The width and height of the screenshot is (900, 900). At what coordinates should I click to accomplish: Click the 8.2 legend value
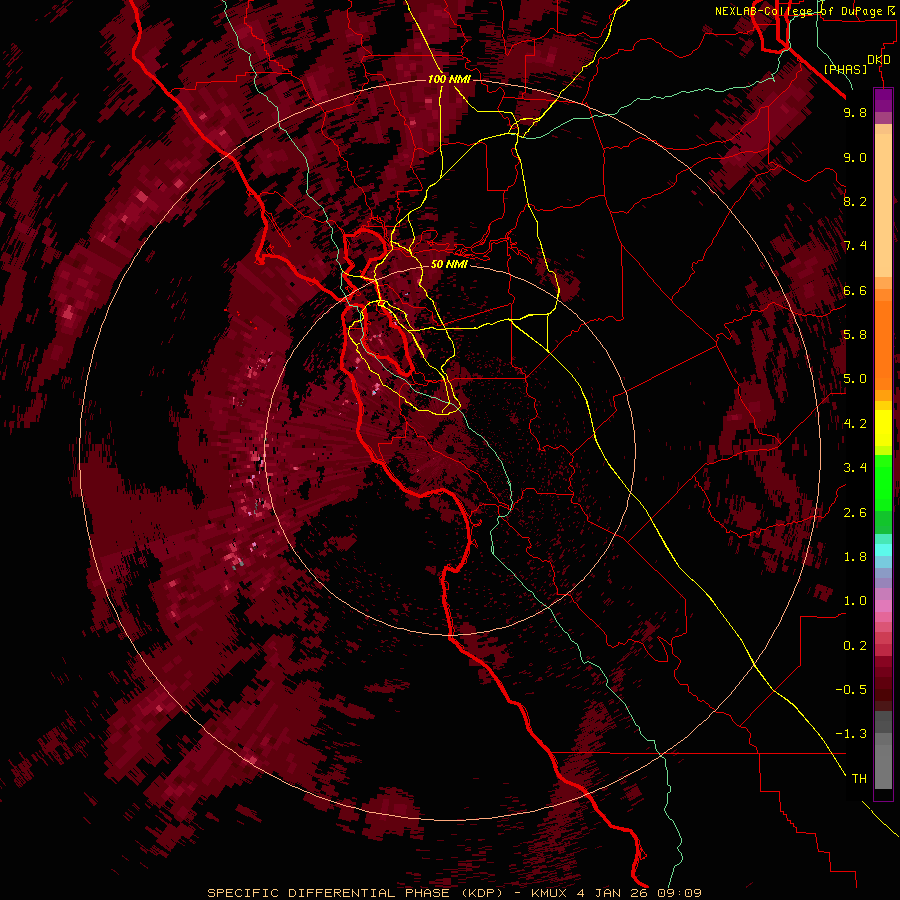(855, 201)
